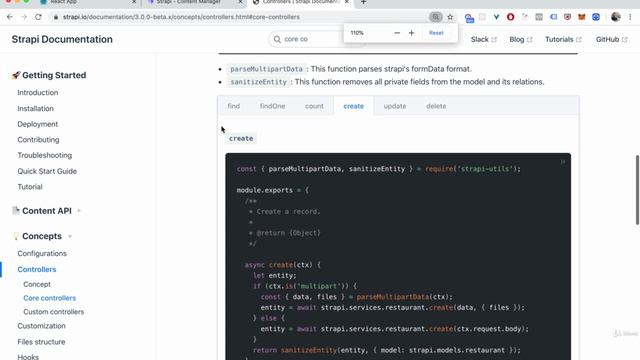640x360 pixels.
Task: Expand the Content API section arrow
Action: coord(79,211)
